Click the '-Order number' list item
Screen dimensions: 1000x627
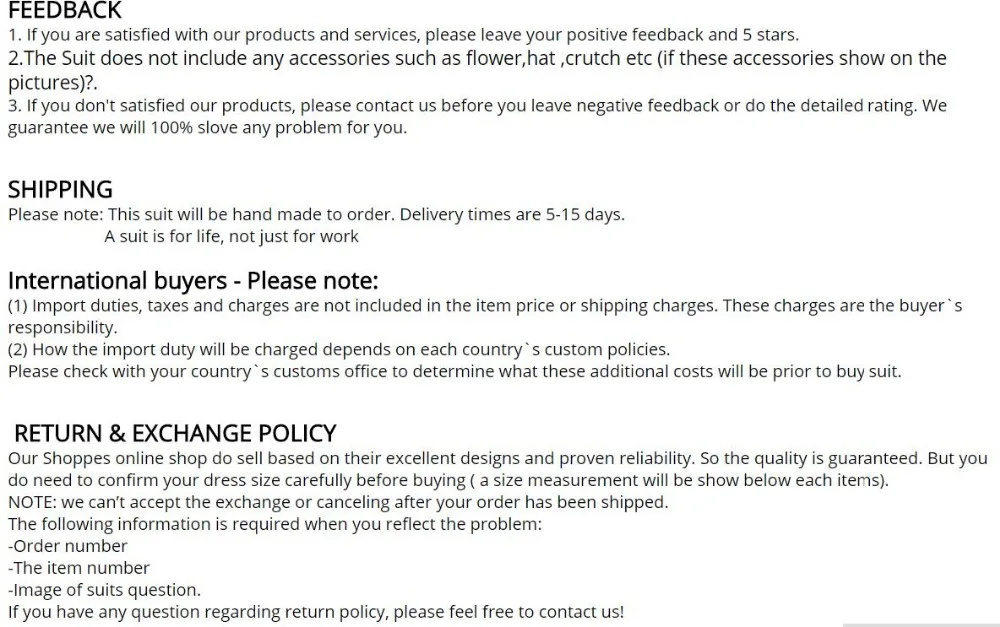68,546
